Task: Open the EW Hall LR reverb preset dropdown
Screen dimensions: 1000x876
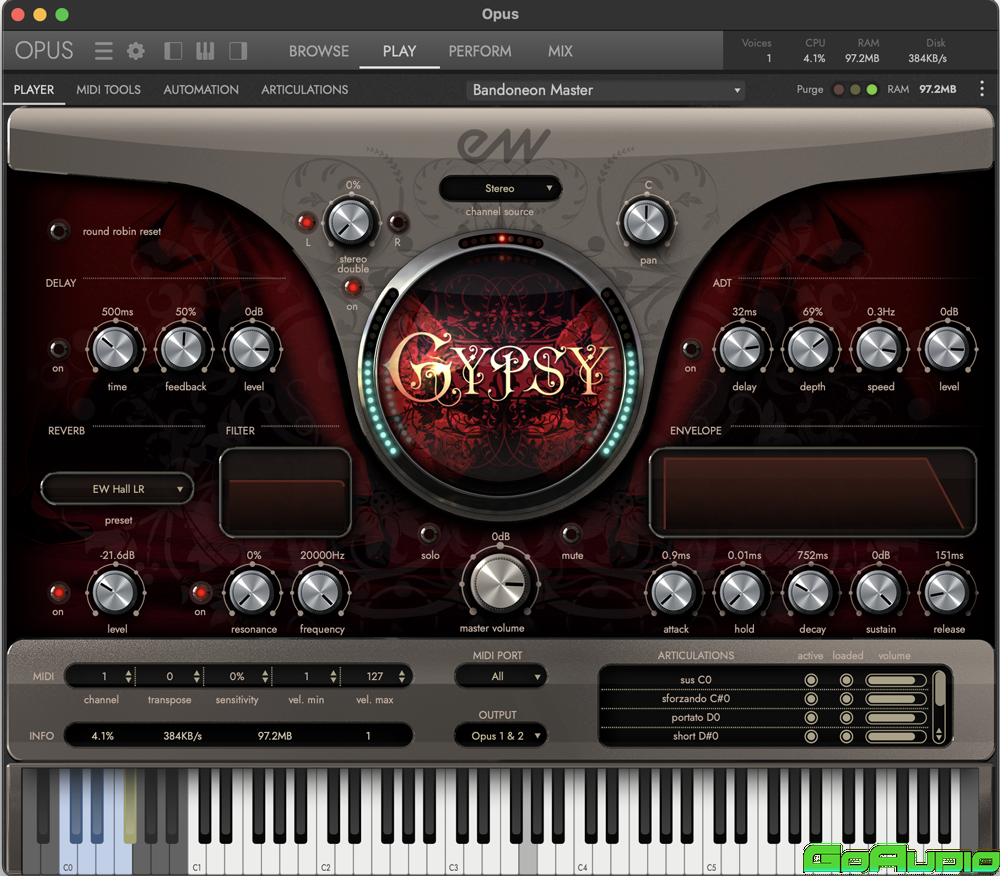Action: click(118, 489)
